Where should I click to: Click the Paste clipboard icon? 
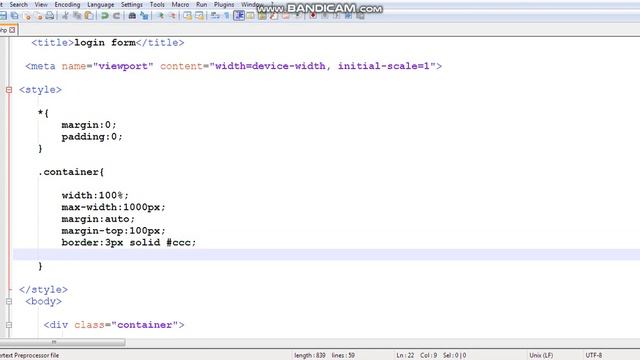tap(89, 16)
